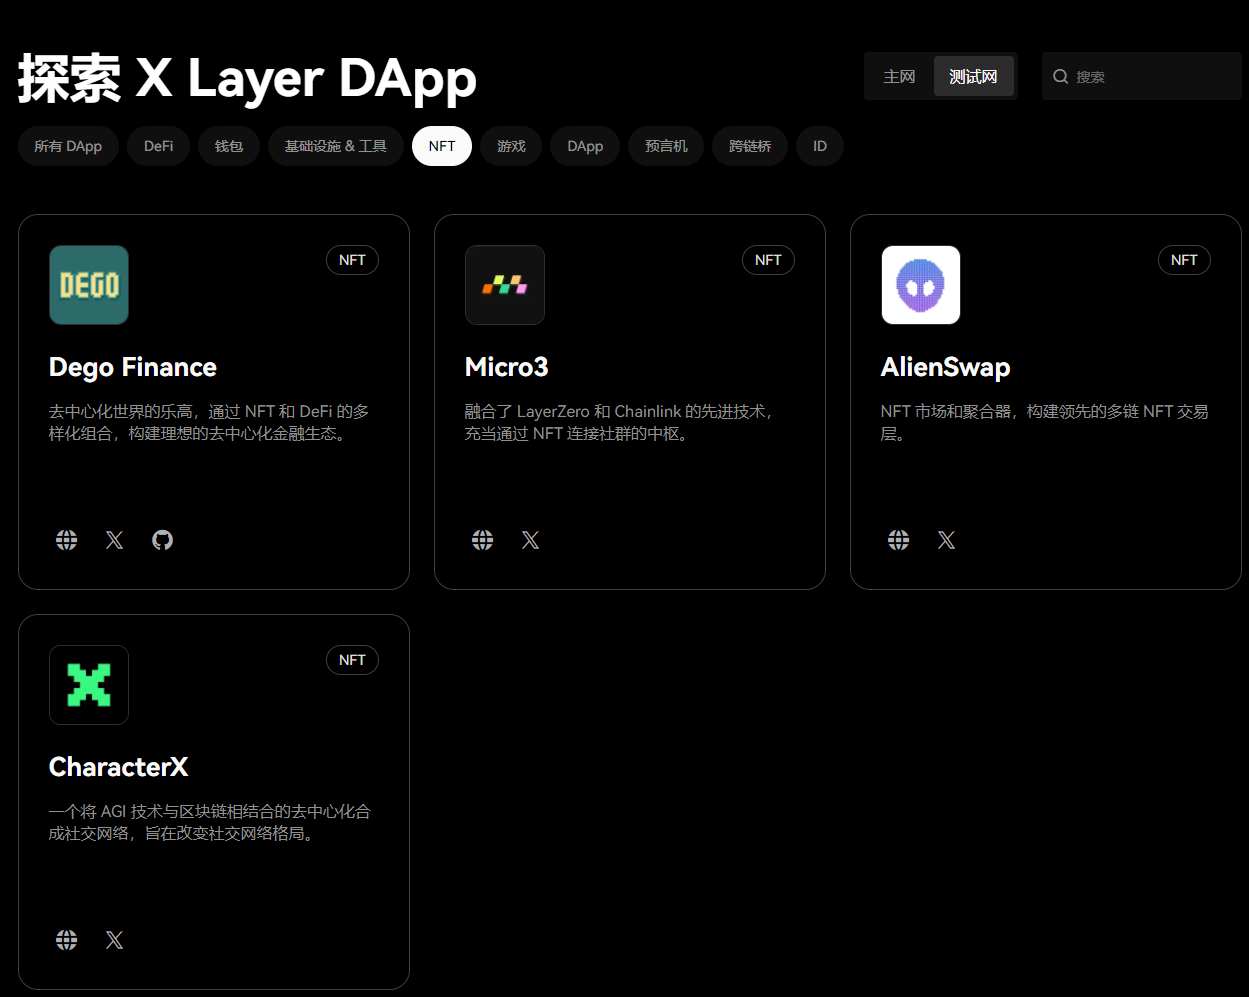Switch to 主网 network
1249x997 pixels.
(x=899, y=76)
